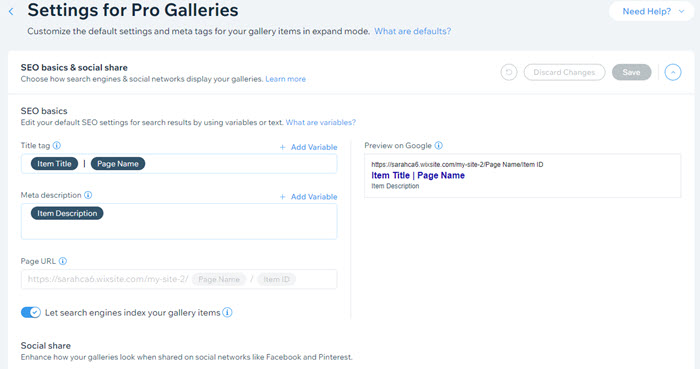700x369 pixels.
Task: Click the preview URL text on Google preview
Action: point(457,165)
